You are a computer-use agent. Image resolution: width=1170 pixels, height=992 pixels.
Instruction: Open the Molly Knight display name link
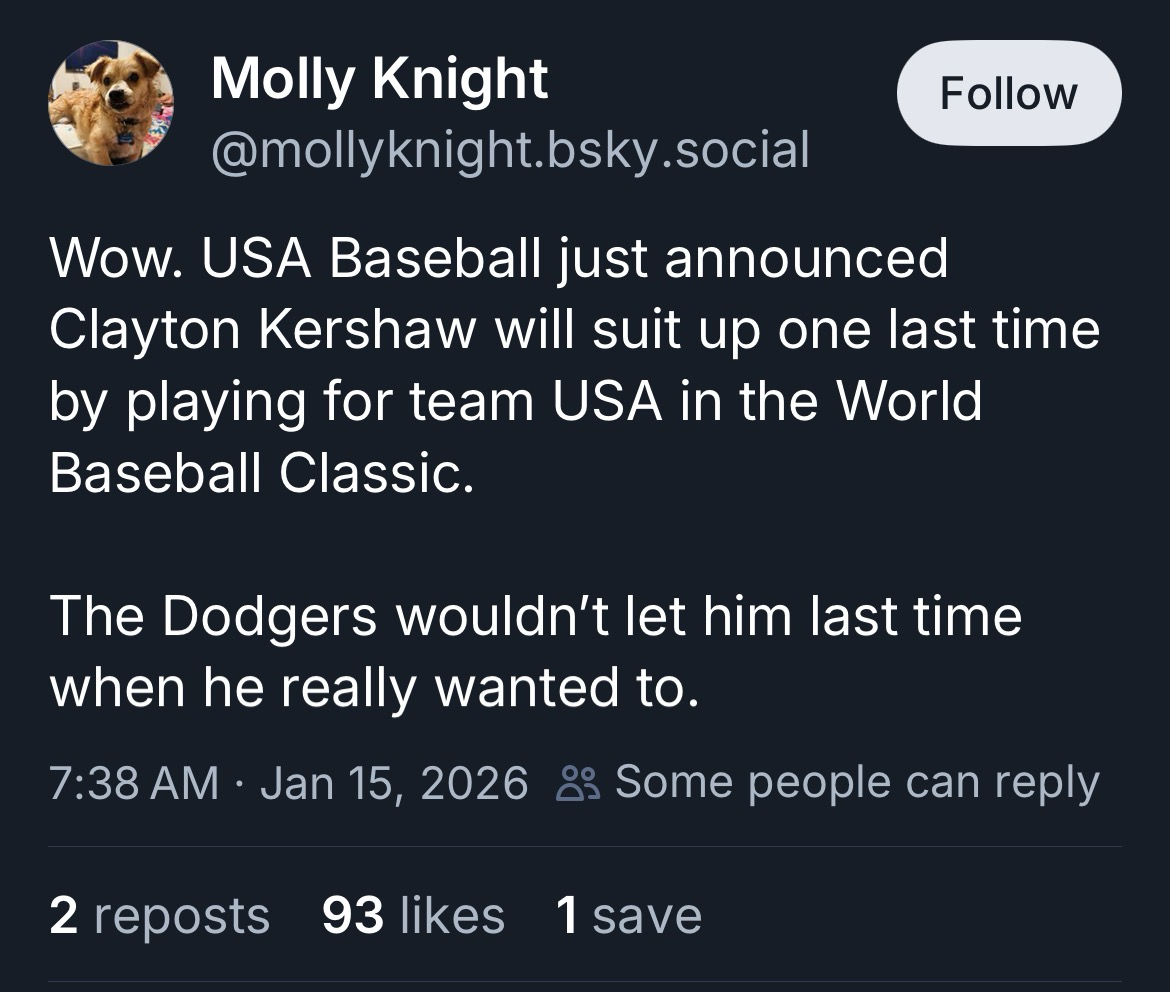[x=379, y=79]
